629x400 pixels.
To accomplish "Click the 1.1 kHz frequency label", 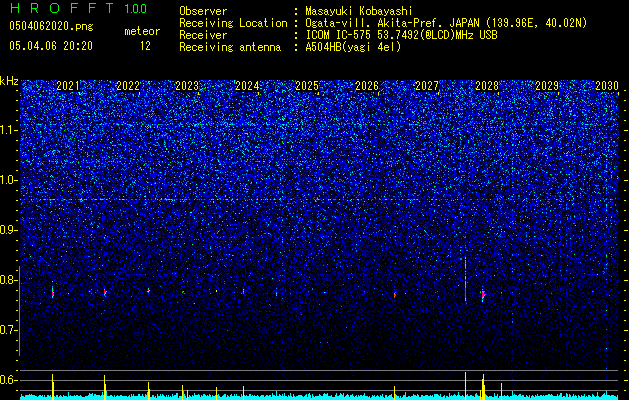I will tap(9, 130).
